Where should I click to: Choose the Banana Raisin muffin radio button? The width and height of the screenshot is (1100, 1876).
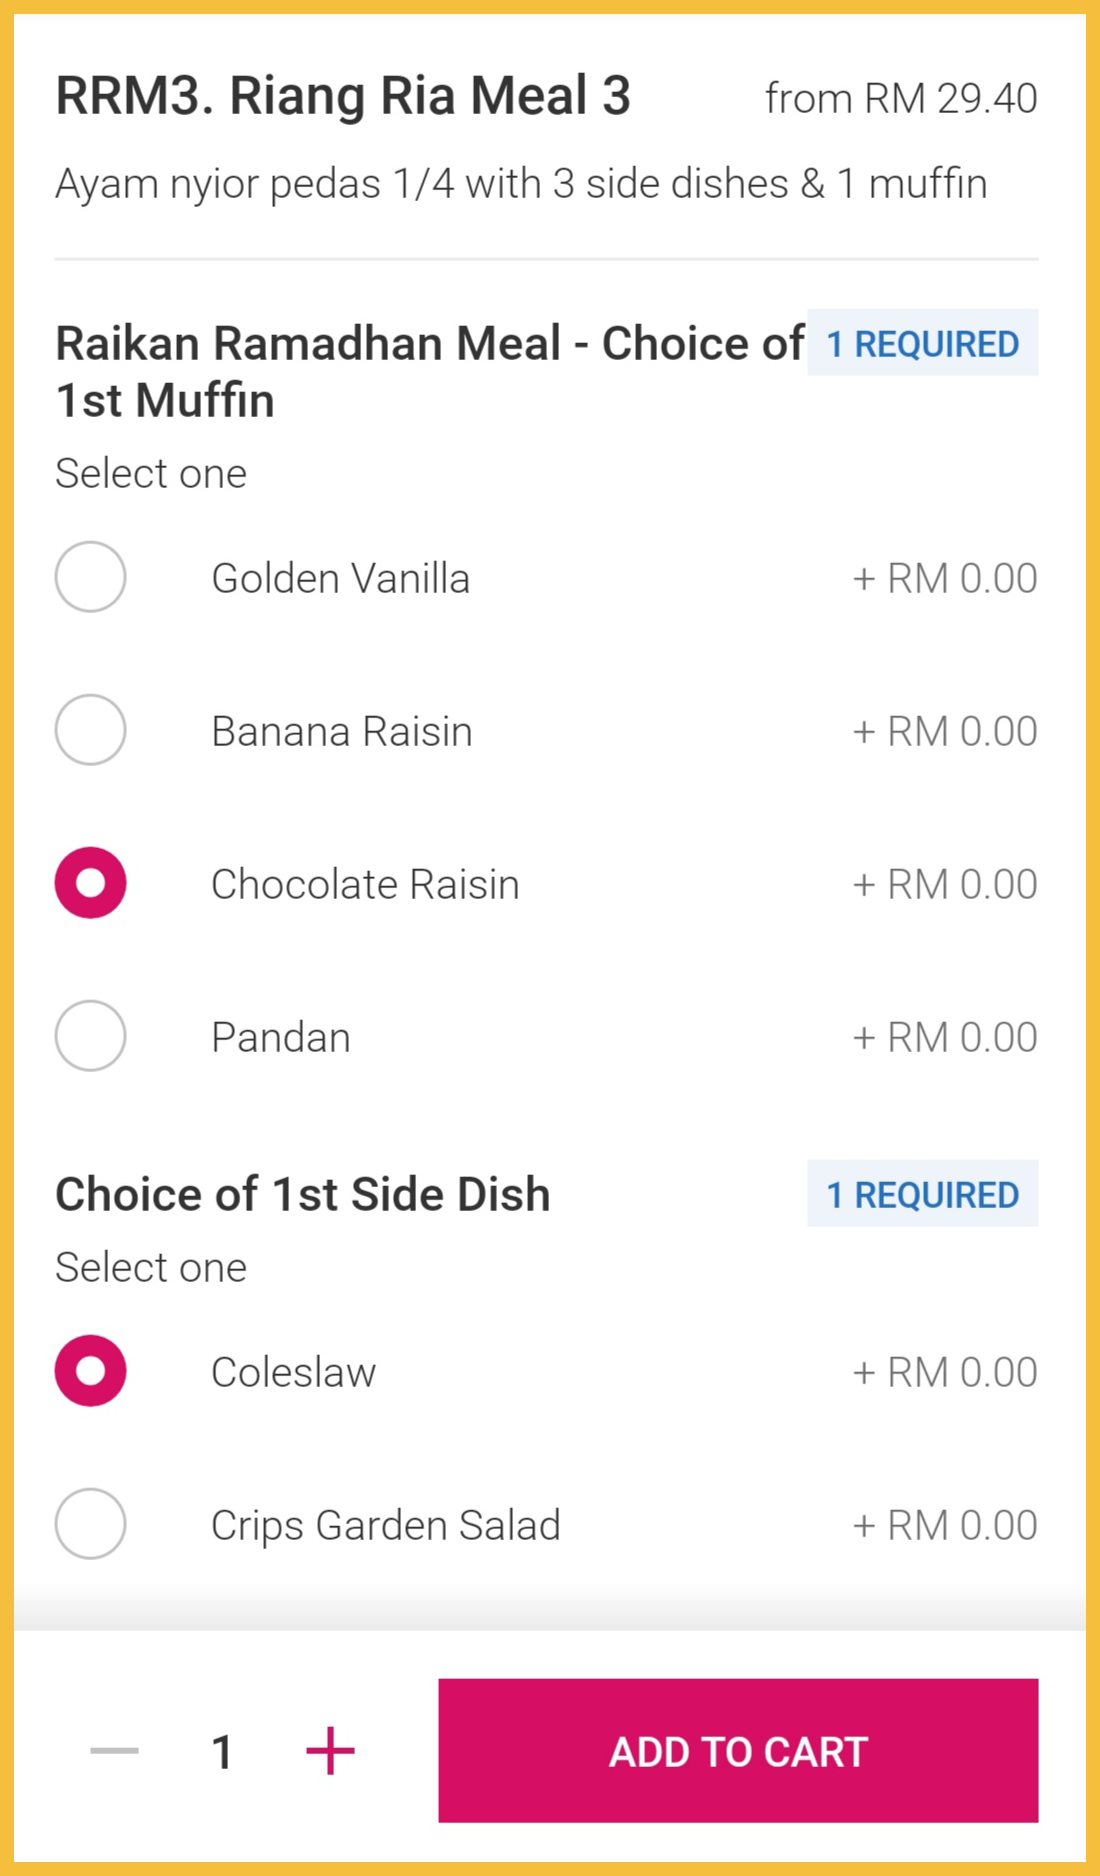tap(90, 730)
